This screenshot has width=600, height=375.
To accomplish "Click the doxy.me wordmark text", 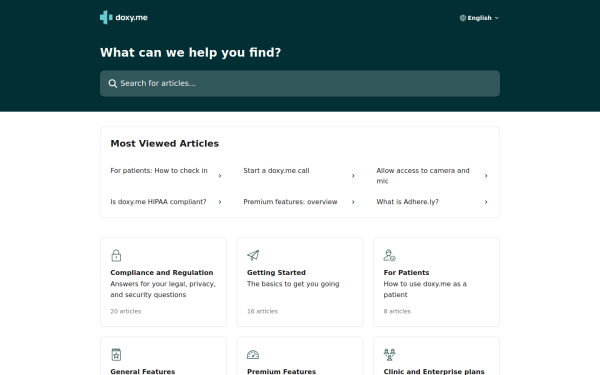I will click(x=131, y=18).
